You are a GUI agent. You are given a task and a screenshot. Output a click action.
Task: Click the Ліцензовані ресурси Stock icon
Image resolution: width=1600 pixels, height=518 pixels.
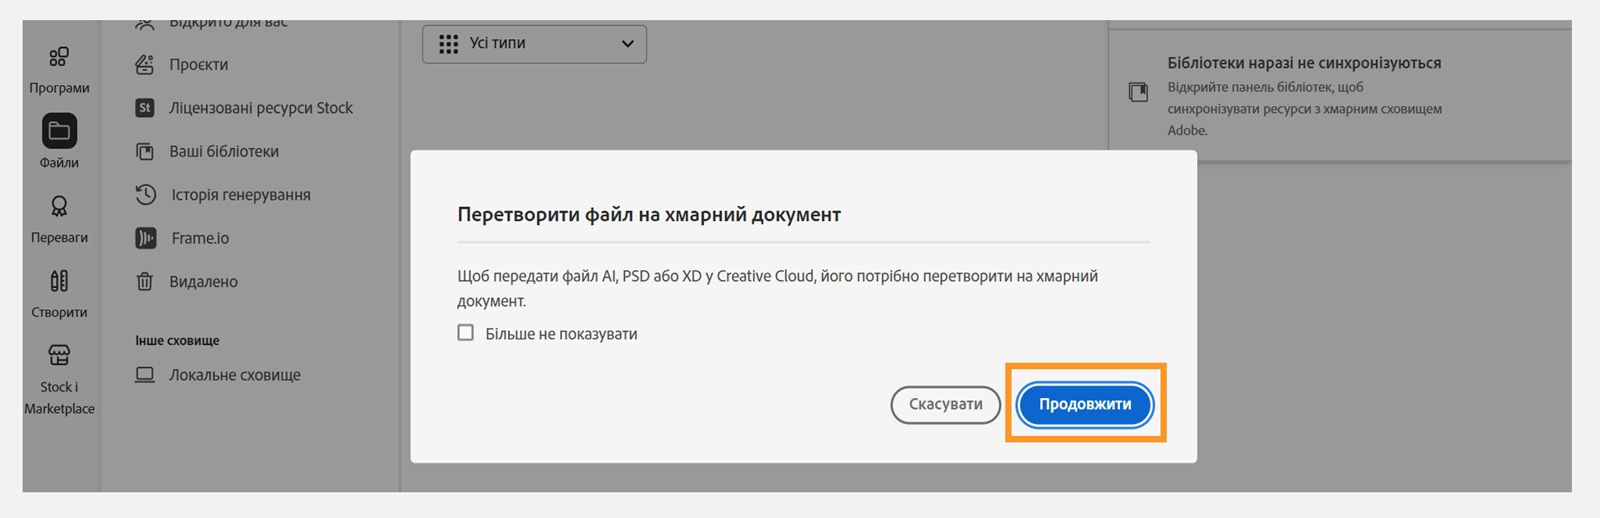(145, 108)
